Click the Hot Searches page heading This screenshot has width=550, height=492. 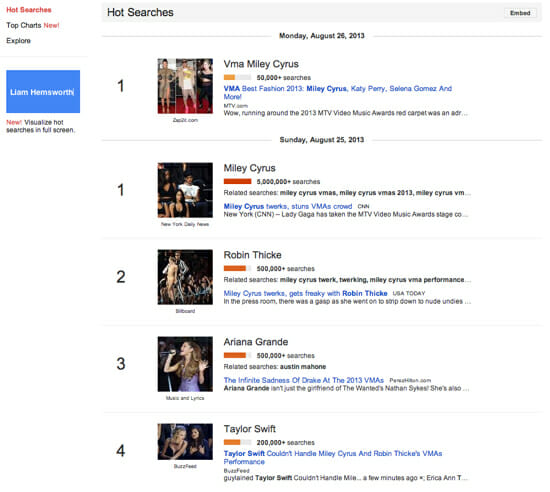(140, 13)
